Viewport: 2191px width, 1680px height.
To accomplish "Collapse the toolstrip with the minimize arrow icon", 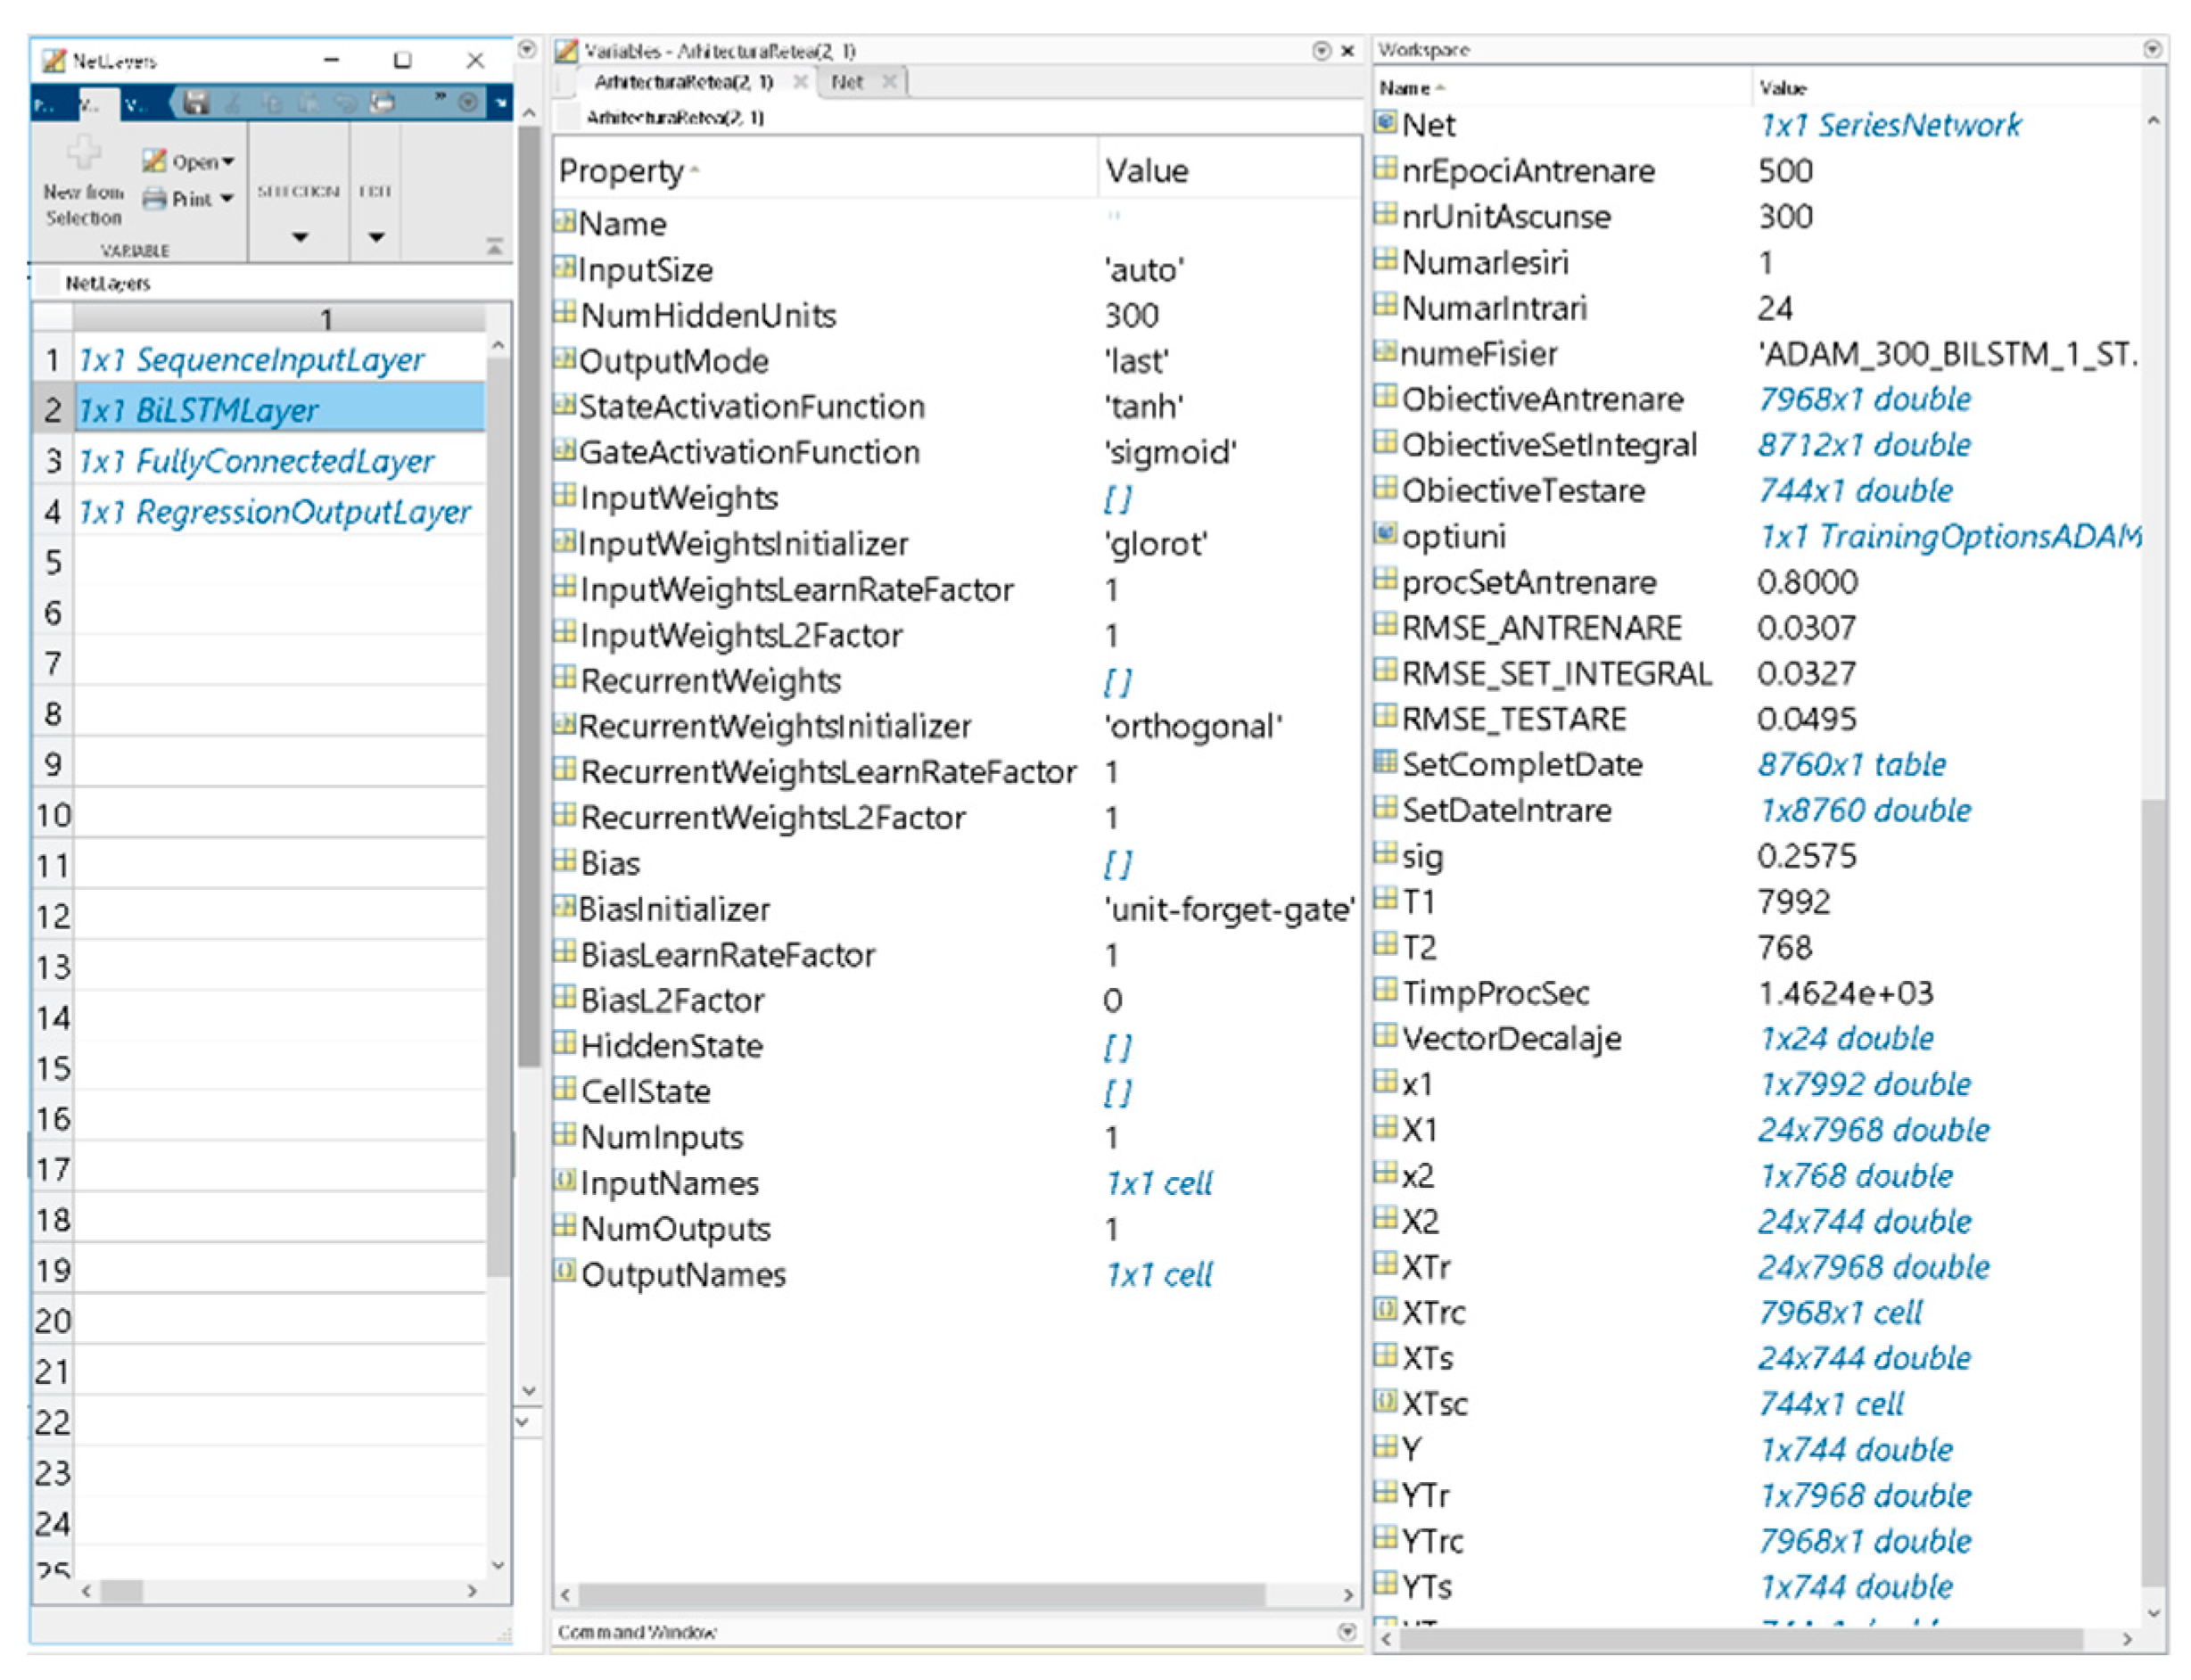I will click(494, 246).
